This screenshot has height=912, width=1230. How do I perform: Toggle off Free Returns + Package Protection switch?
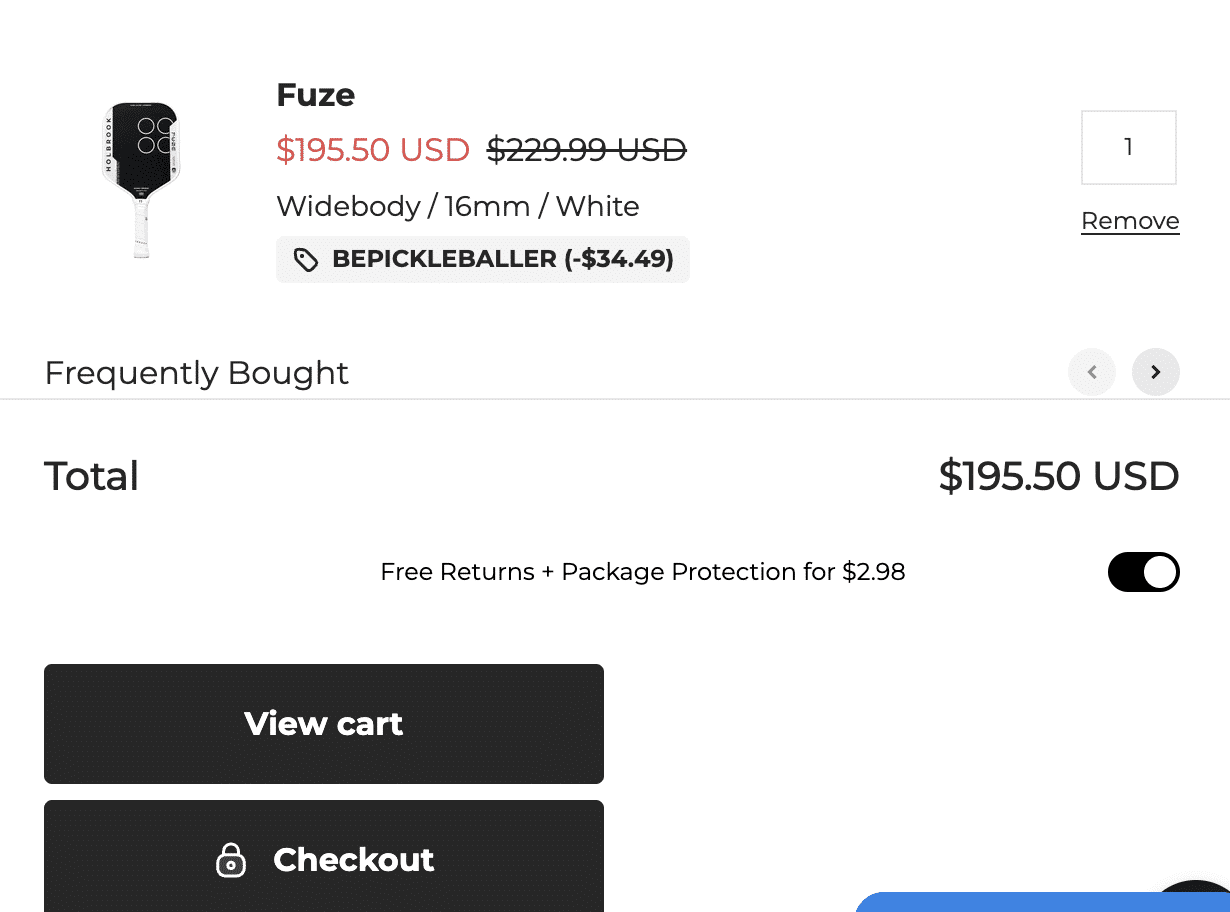[x=1144, y=572]
